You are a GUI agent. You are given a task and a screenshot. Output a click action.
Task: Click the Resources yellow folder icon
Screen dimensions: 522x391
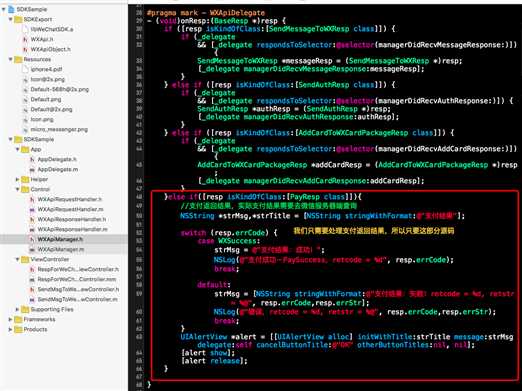[x=18, y=59]
